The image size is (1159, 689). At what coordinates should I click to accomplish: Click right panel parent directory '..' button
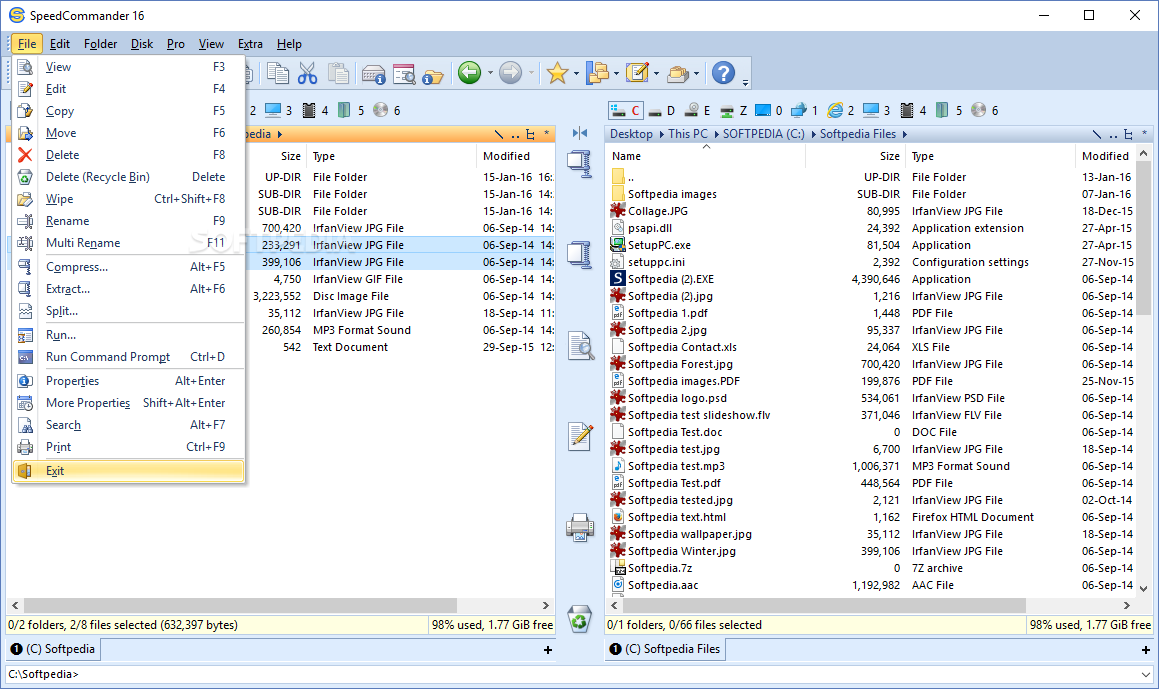pyautogui.click(x=1113, y=135)
